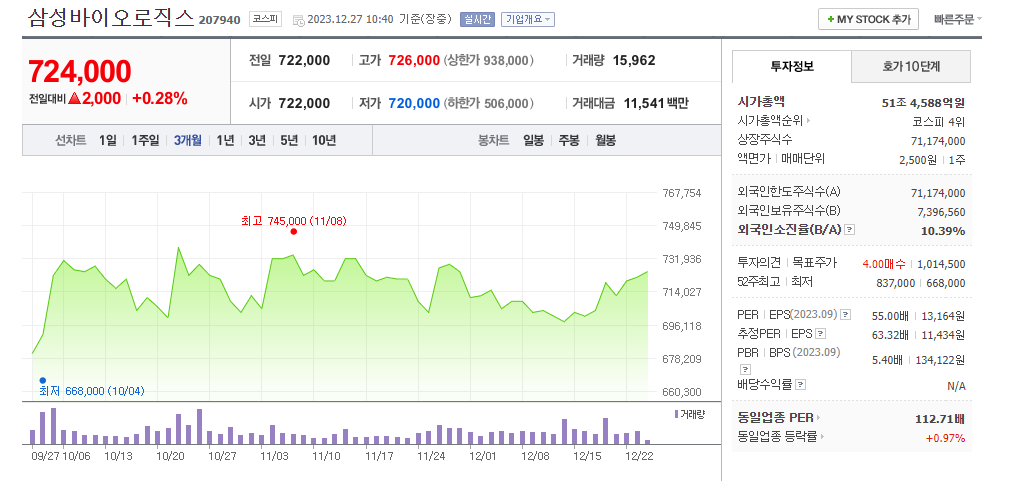Click the 09/27 date axis label
The image size is (1014, 481).
44,456
